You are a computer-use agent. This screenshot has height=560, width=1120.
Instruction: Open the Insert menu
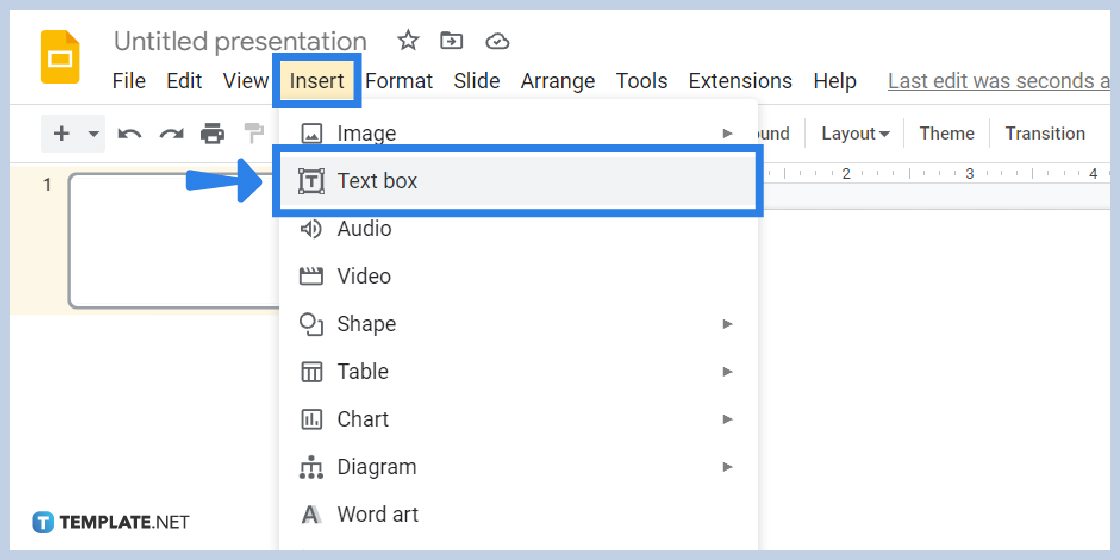317,81
